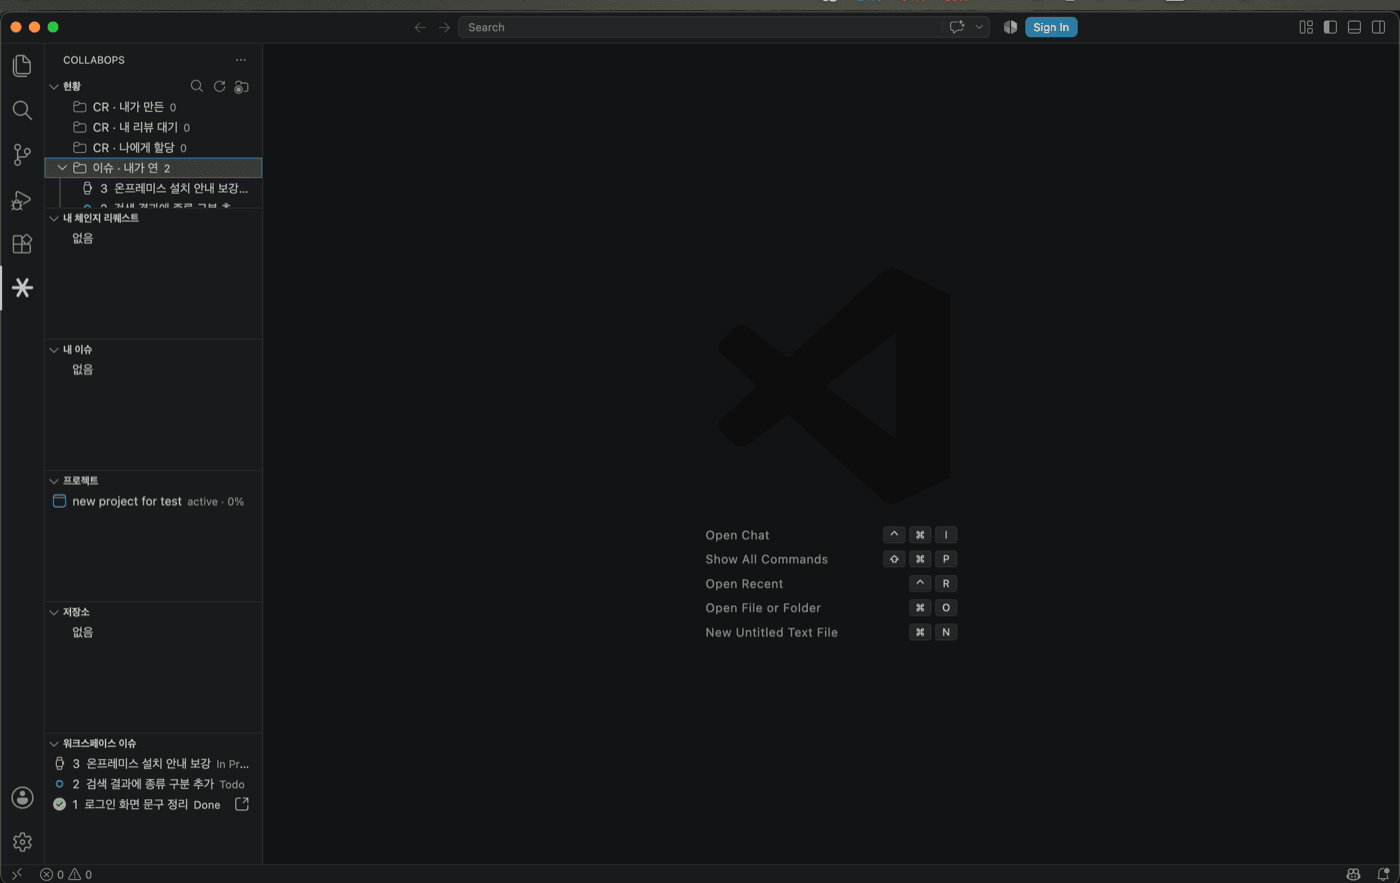Select CR · 나에게 할당 folder

[153, 148]
